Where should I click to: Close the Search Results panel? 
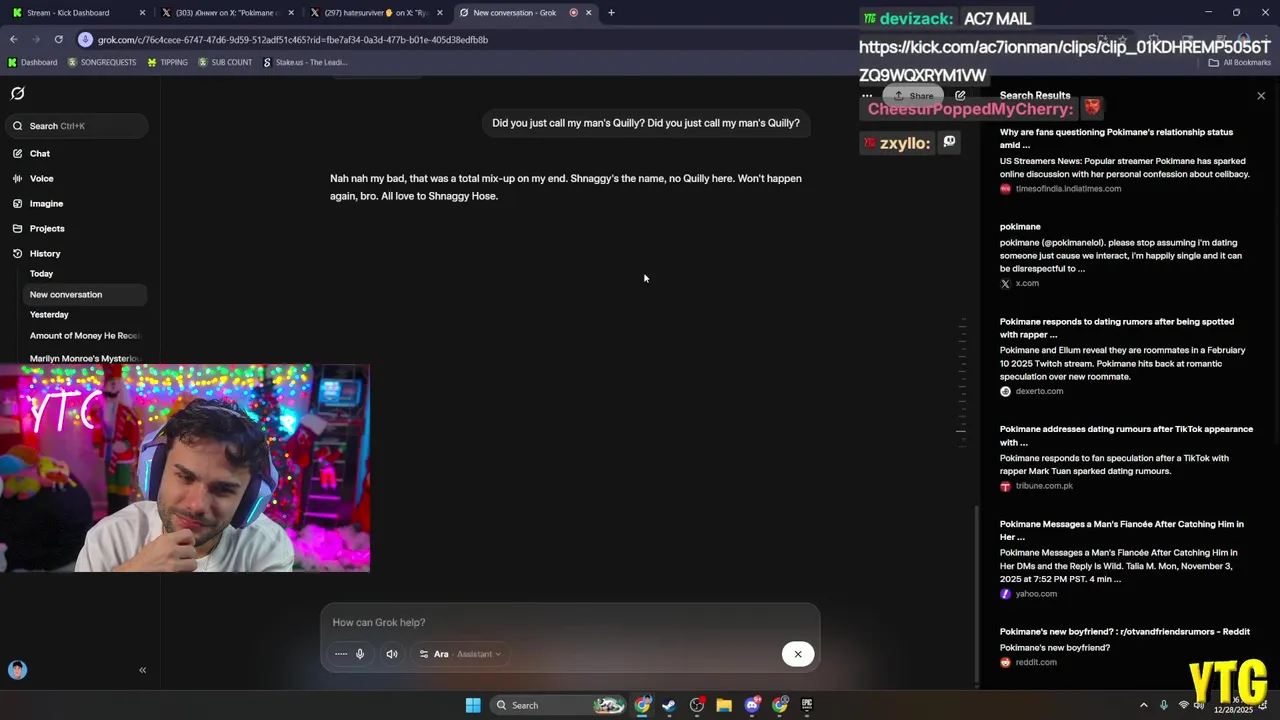pyautogui.click(x=1261, y=96)
